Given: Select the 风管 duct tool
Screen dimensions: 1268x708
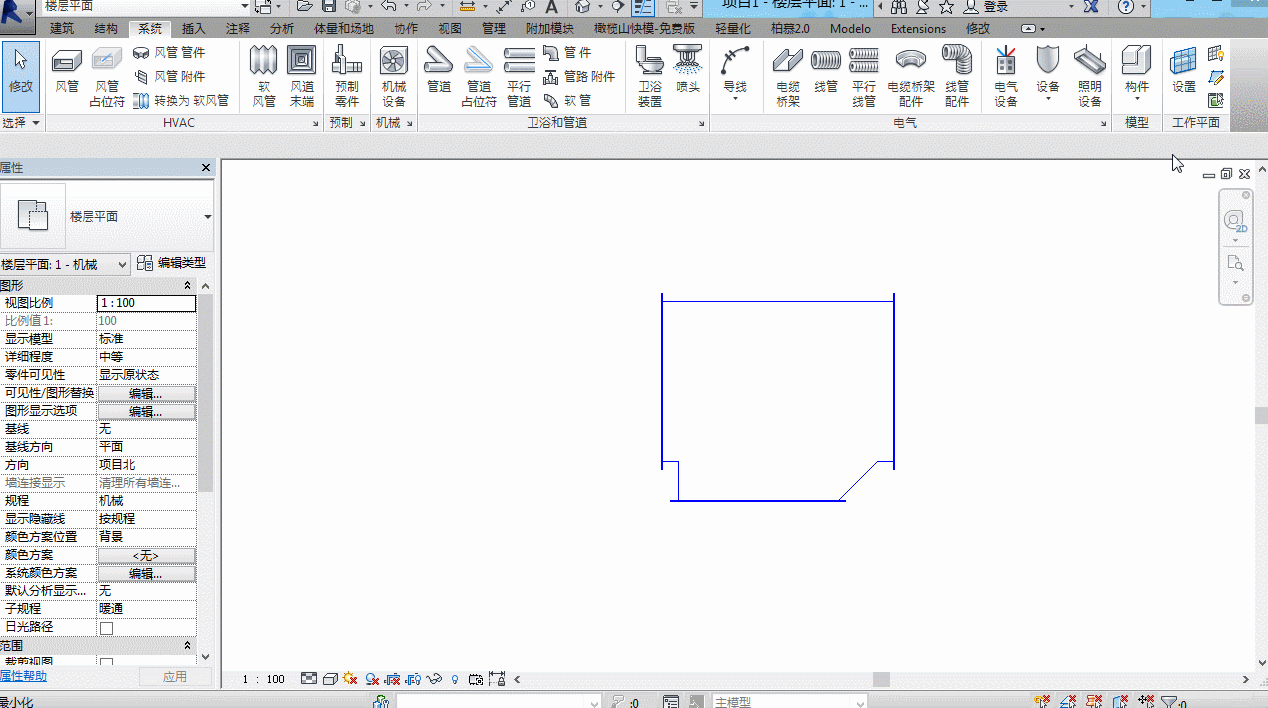Looking at the screenshot, I should [67, 71].
